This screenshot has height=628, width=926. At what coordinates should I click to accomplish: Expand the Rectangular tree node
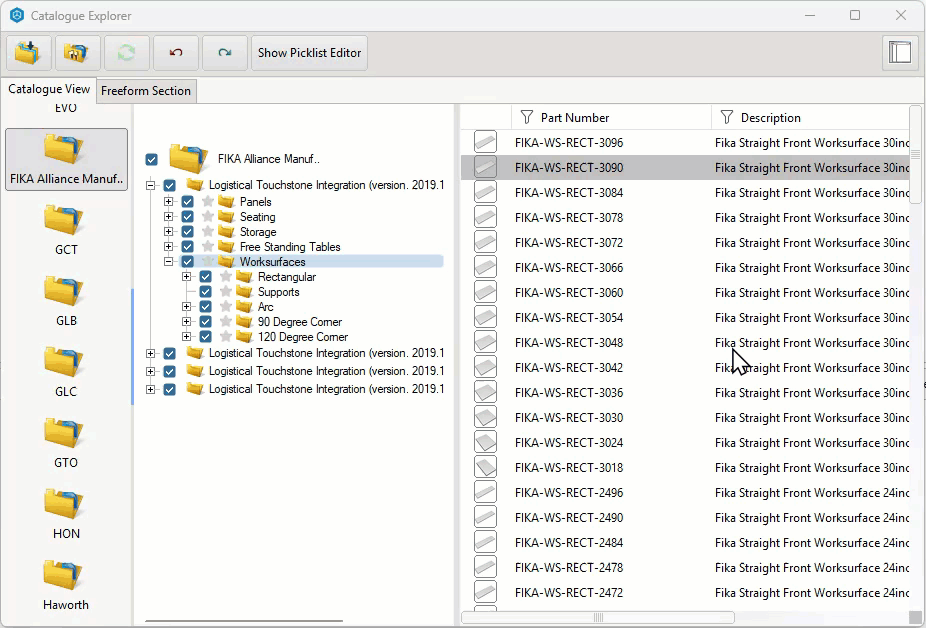[187, 276]
